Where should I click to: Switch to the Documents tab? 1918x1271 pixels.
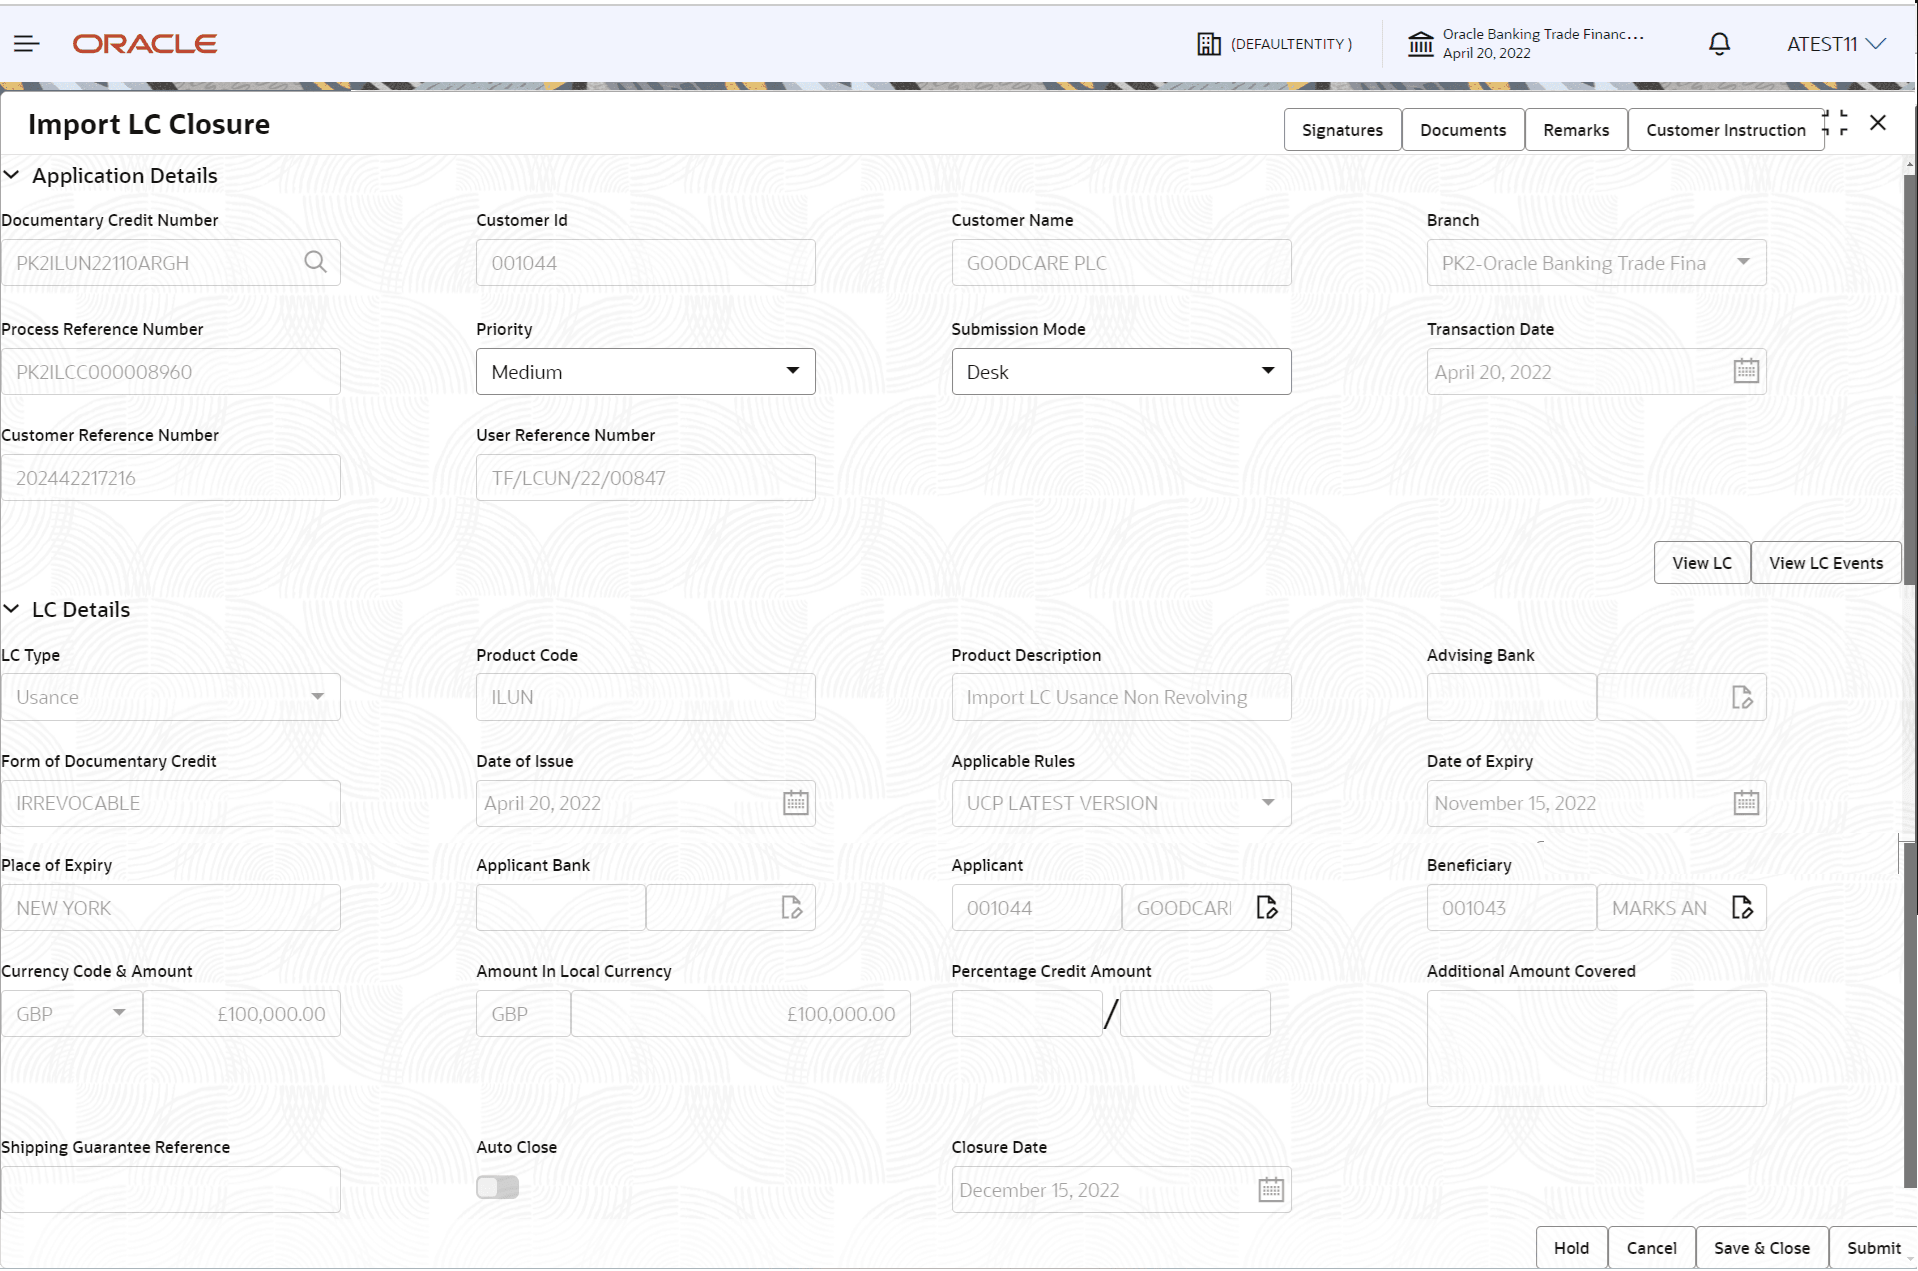coord(1462,129)
